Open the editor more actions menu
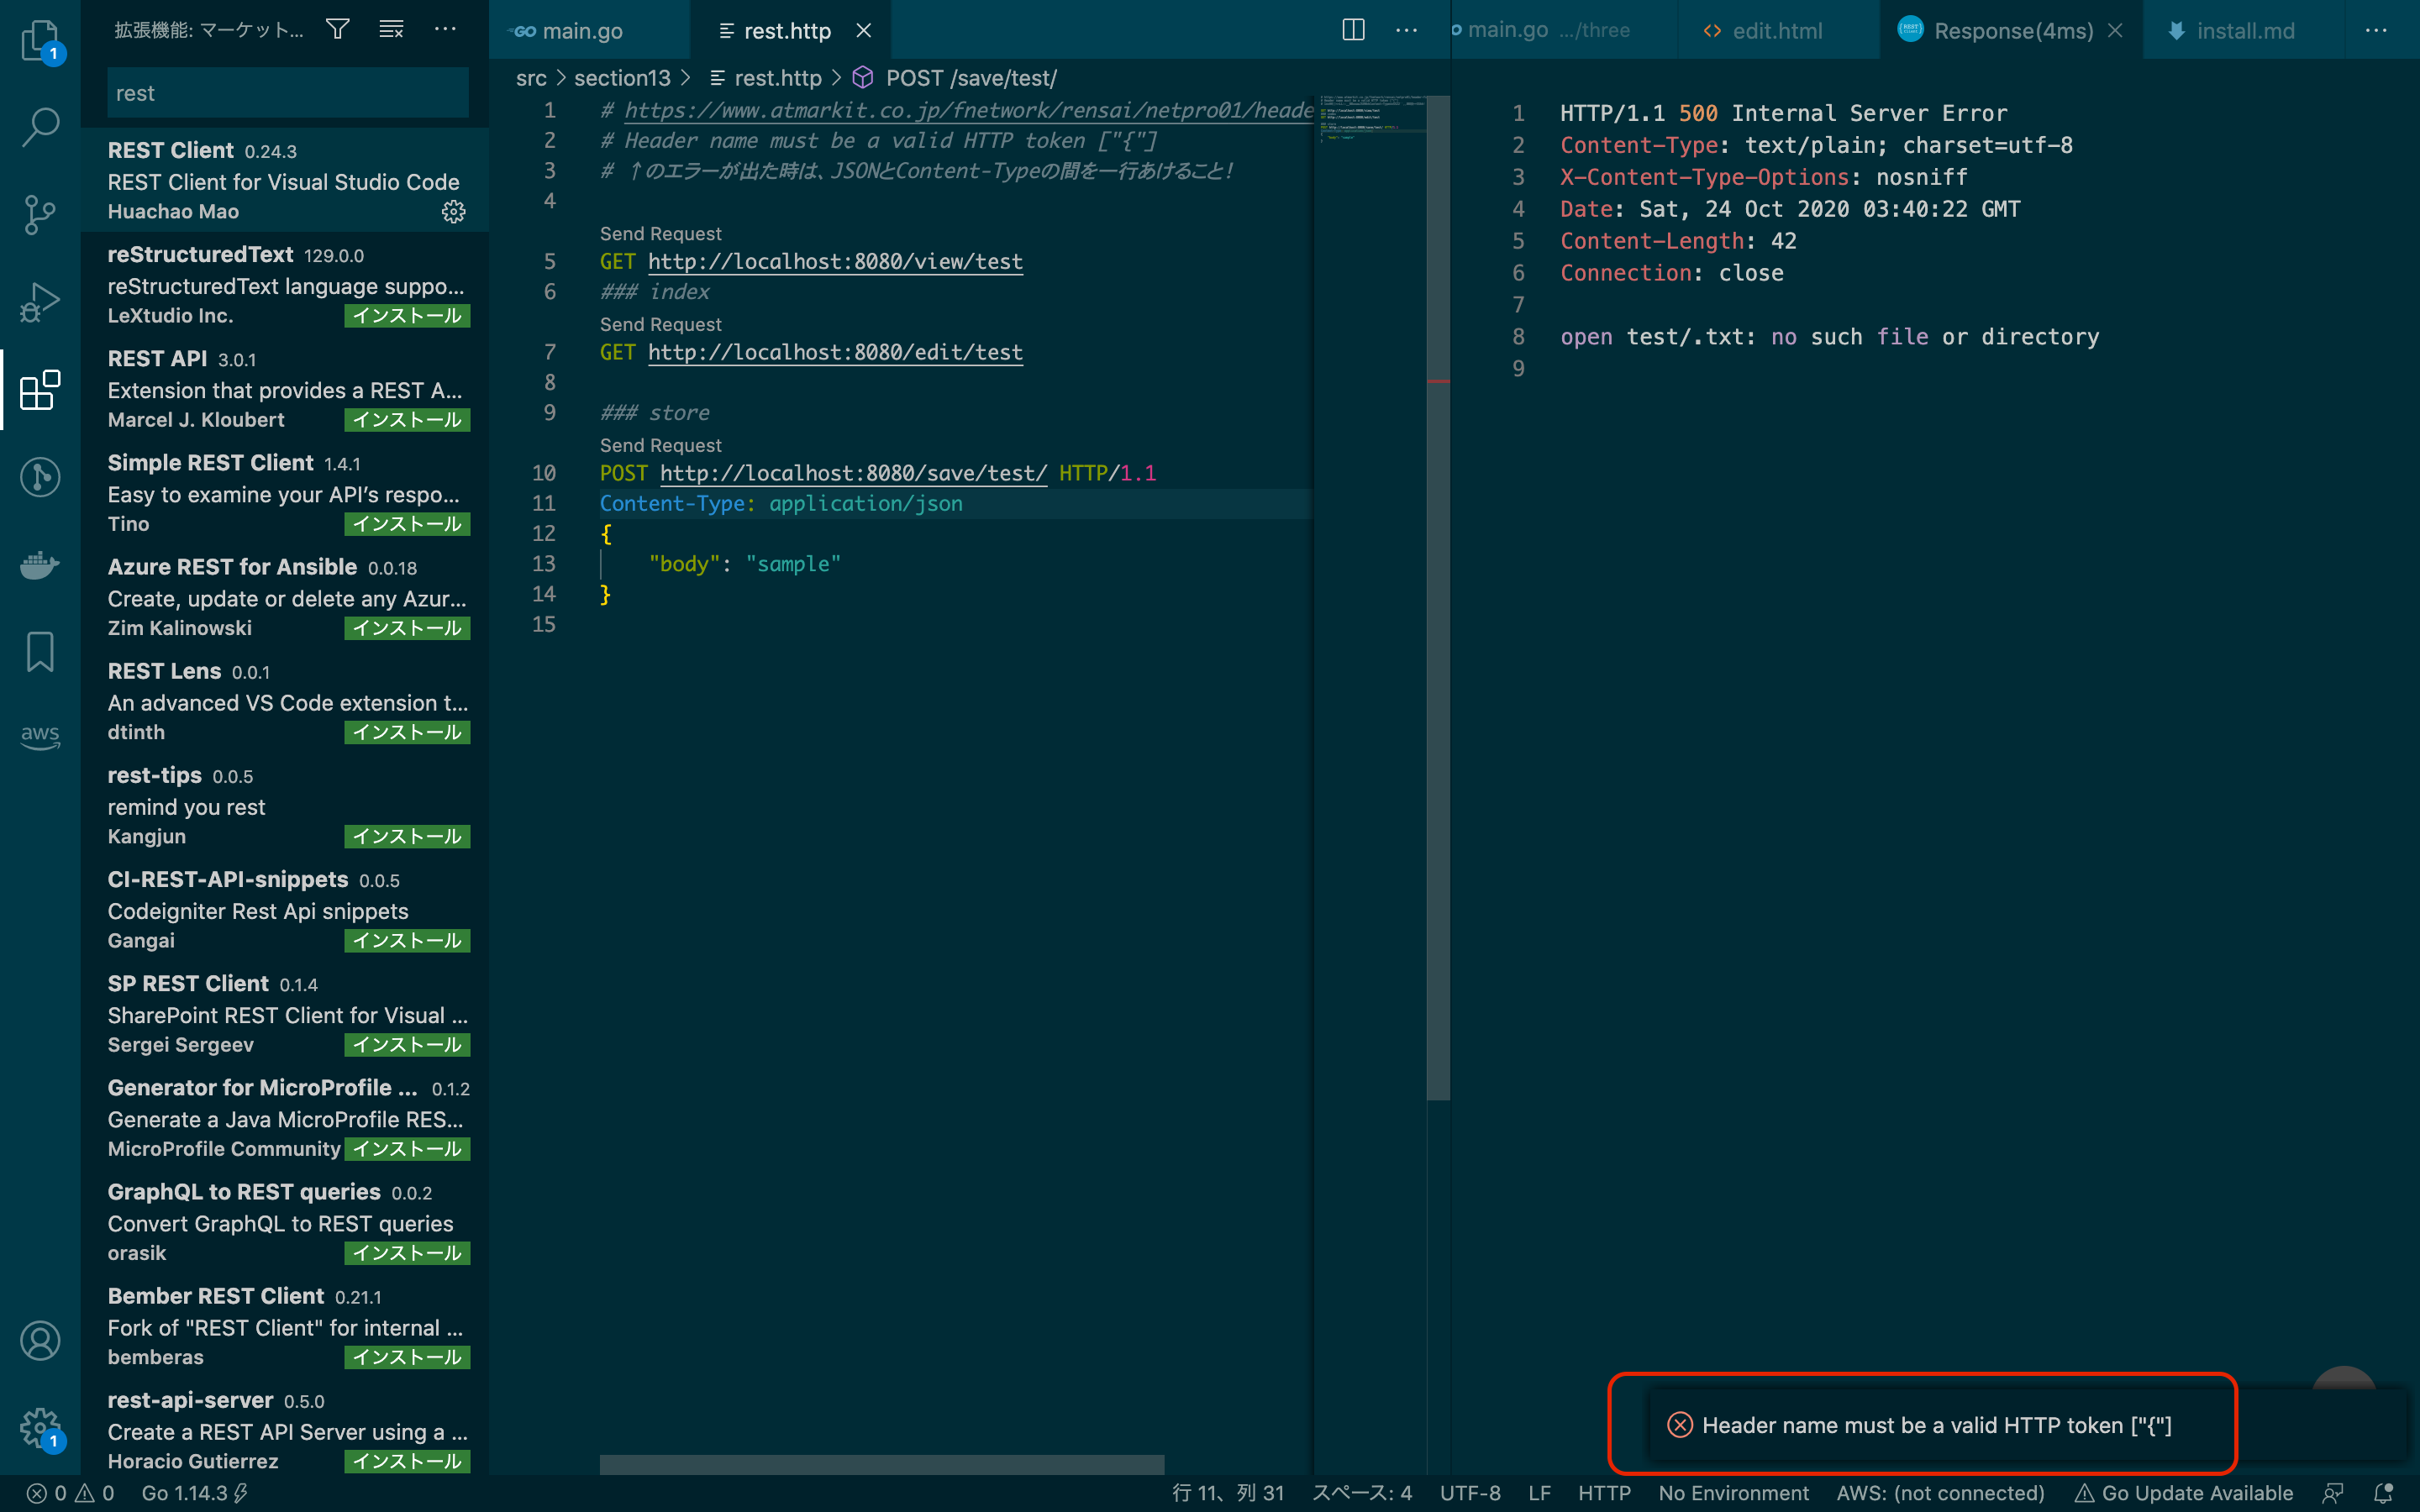 click(1407, 30)
